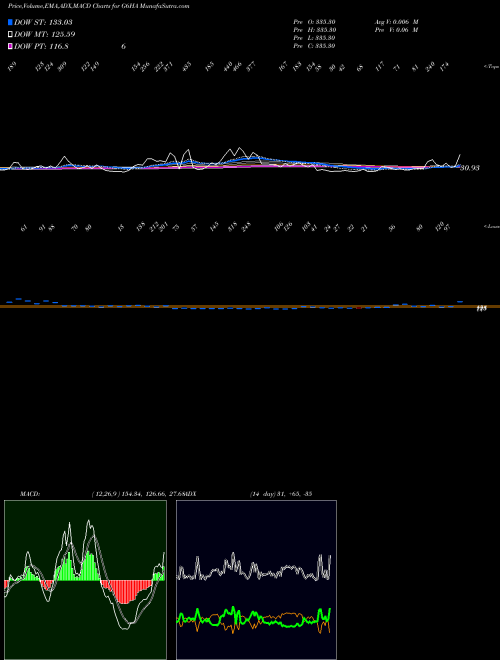This screenshot has height=660, width=500.
Task: Click the DOW PT value label
Action: click(41, 46)
